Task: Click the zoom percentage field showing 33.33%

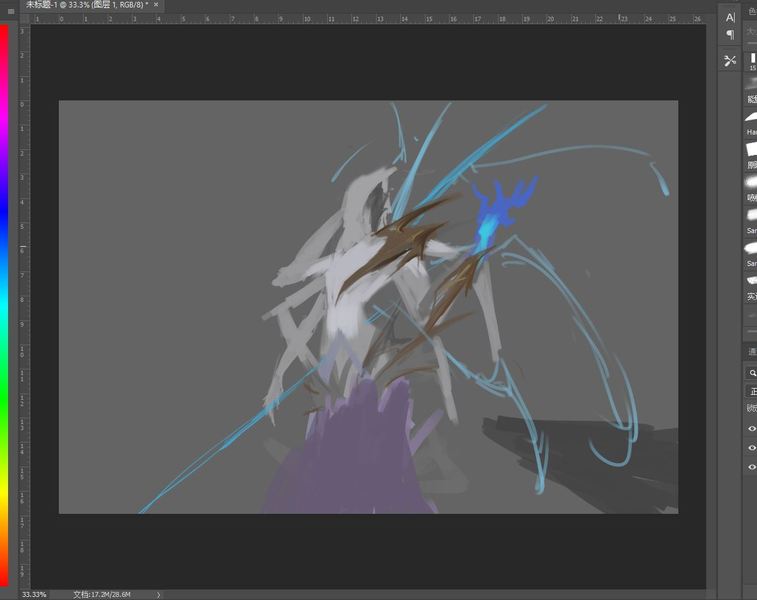Action: tap(34, 595)
